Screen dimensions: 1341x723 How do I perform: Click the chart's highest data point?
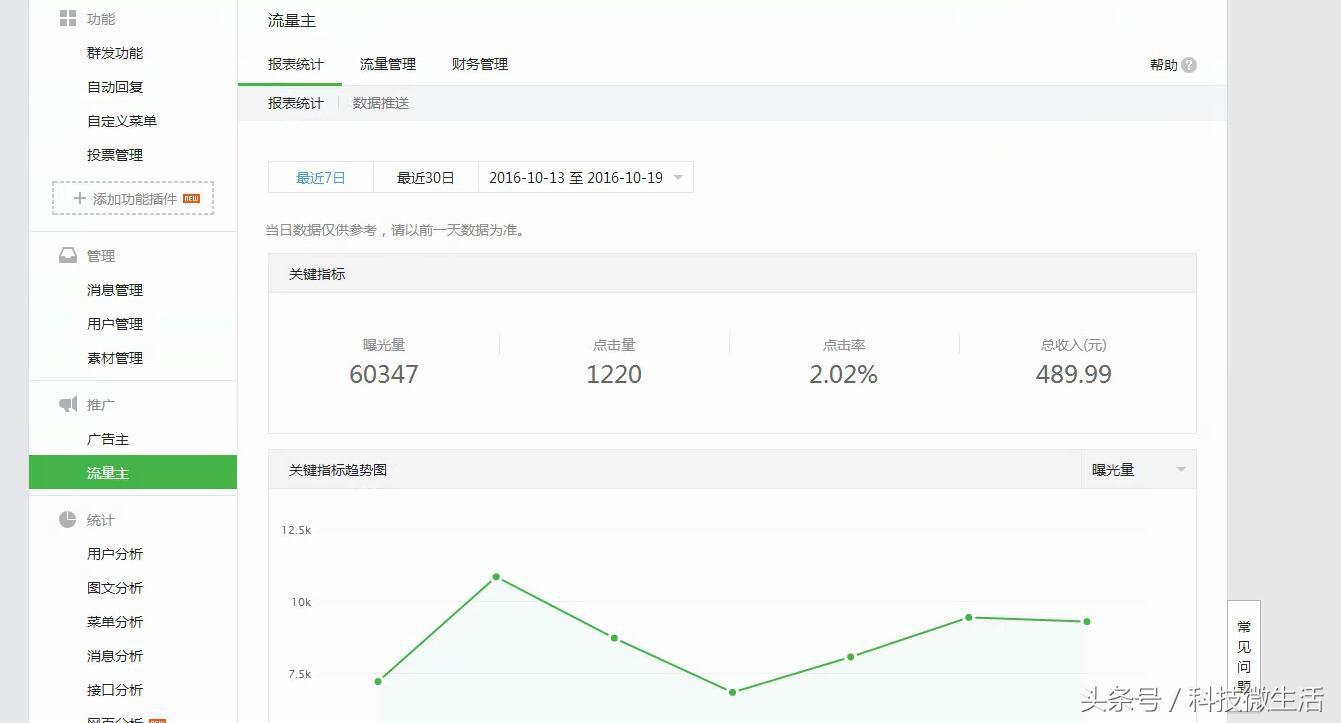tap(496, 577)
